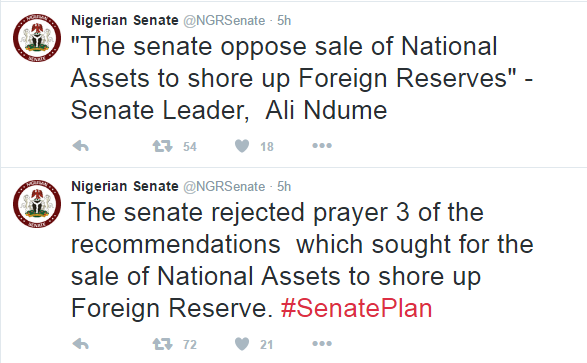Viewport: 587px width, 363px height.
Task: Reply to the prayer 3 rejection tweet
Action: (80, 344)
